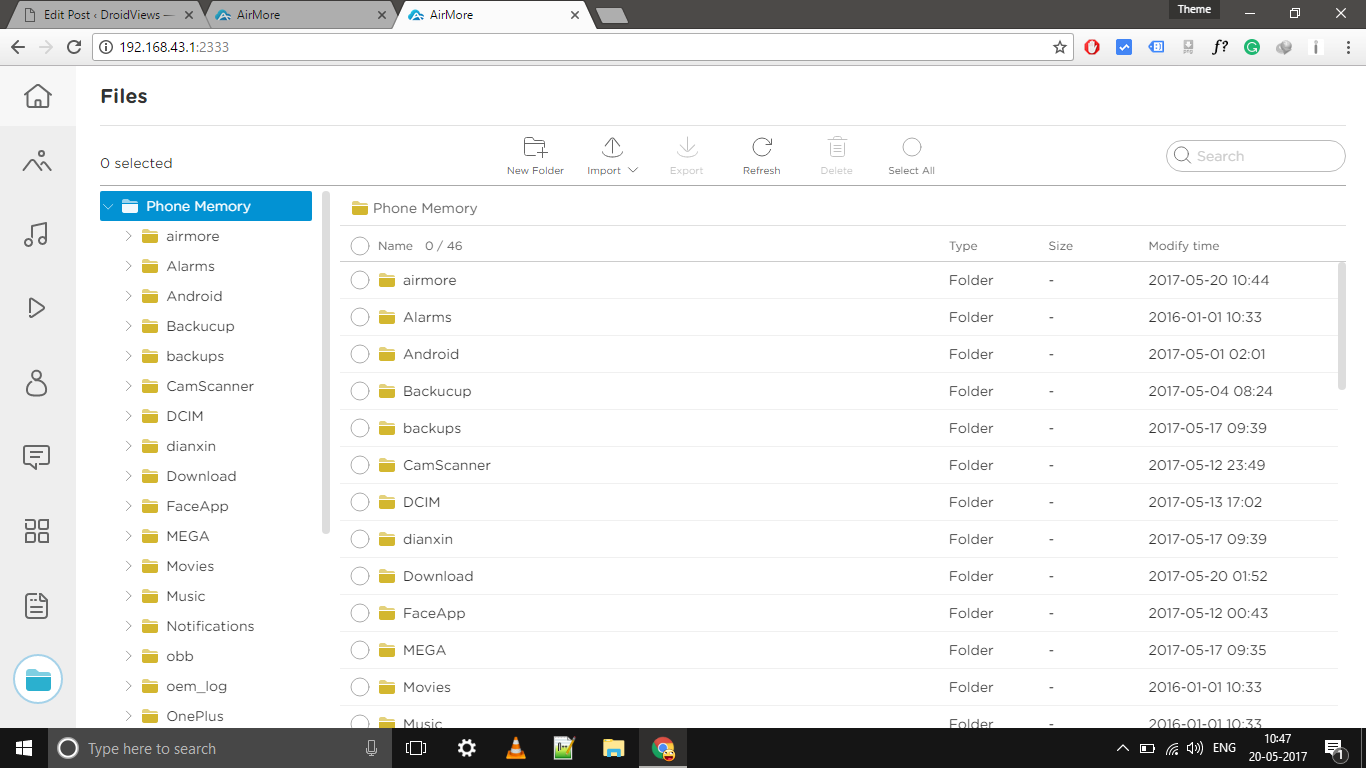This screenshot has width=1366, height=768.
Task: Open the Contacts section in sidebar
Action: pyautogui.click(x=37, y=383)
